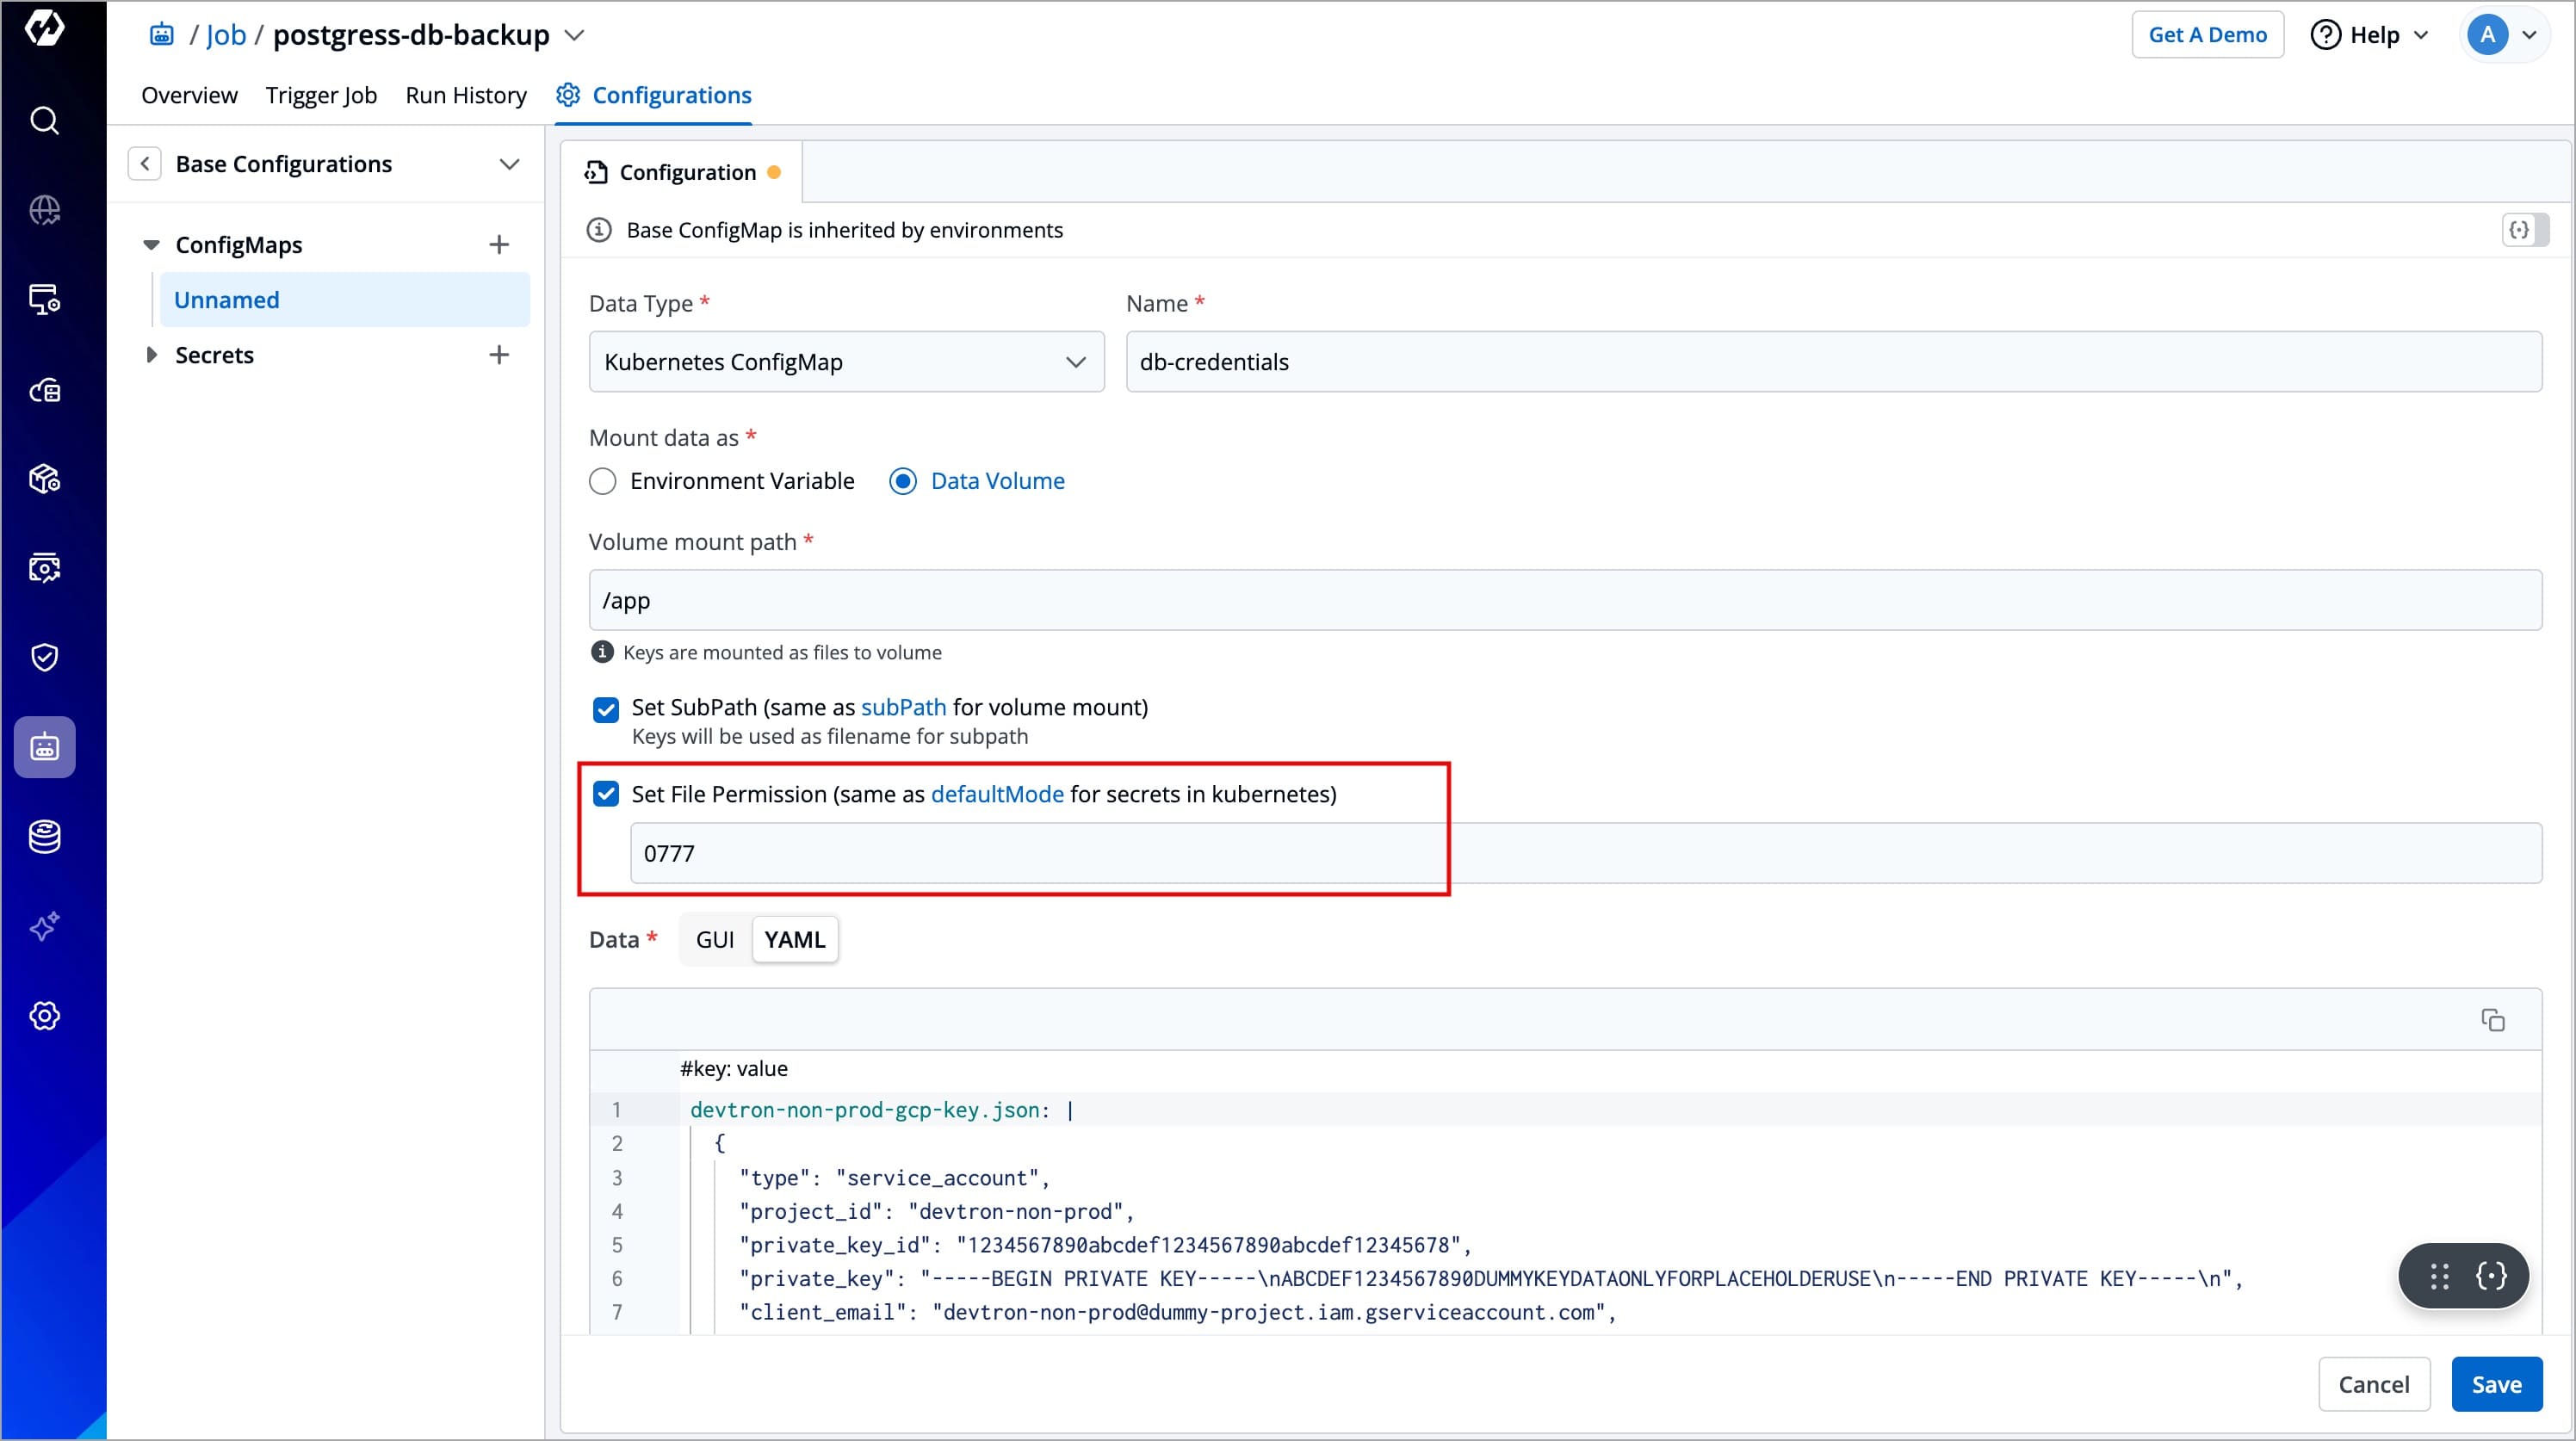This screenshot has width=2576, height=1441.
Task: Open the Jobs robot icon in sidebar
Action: pyautogui.click(x=44, y=747)
